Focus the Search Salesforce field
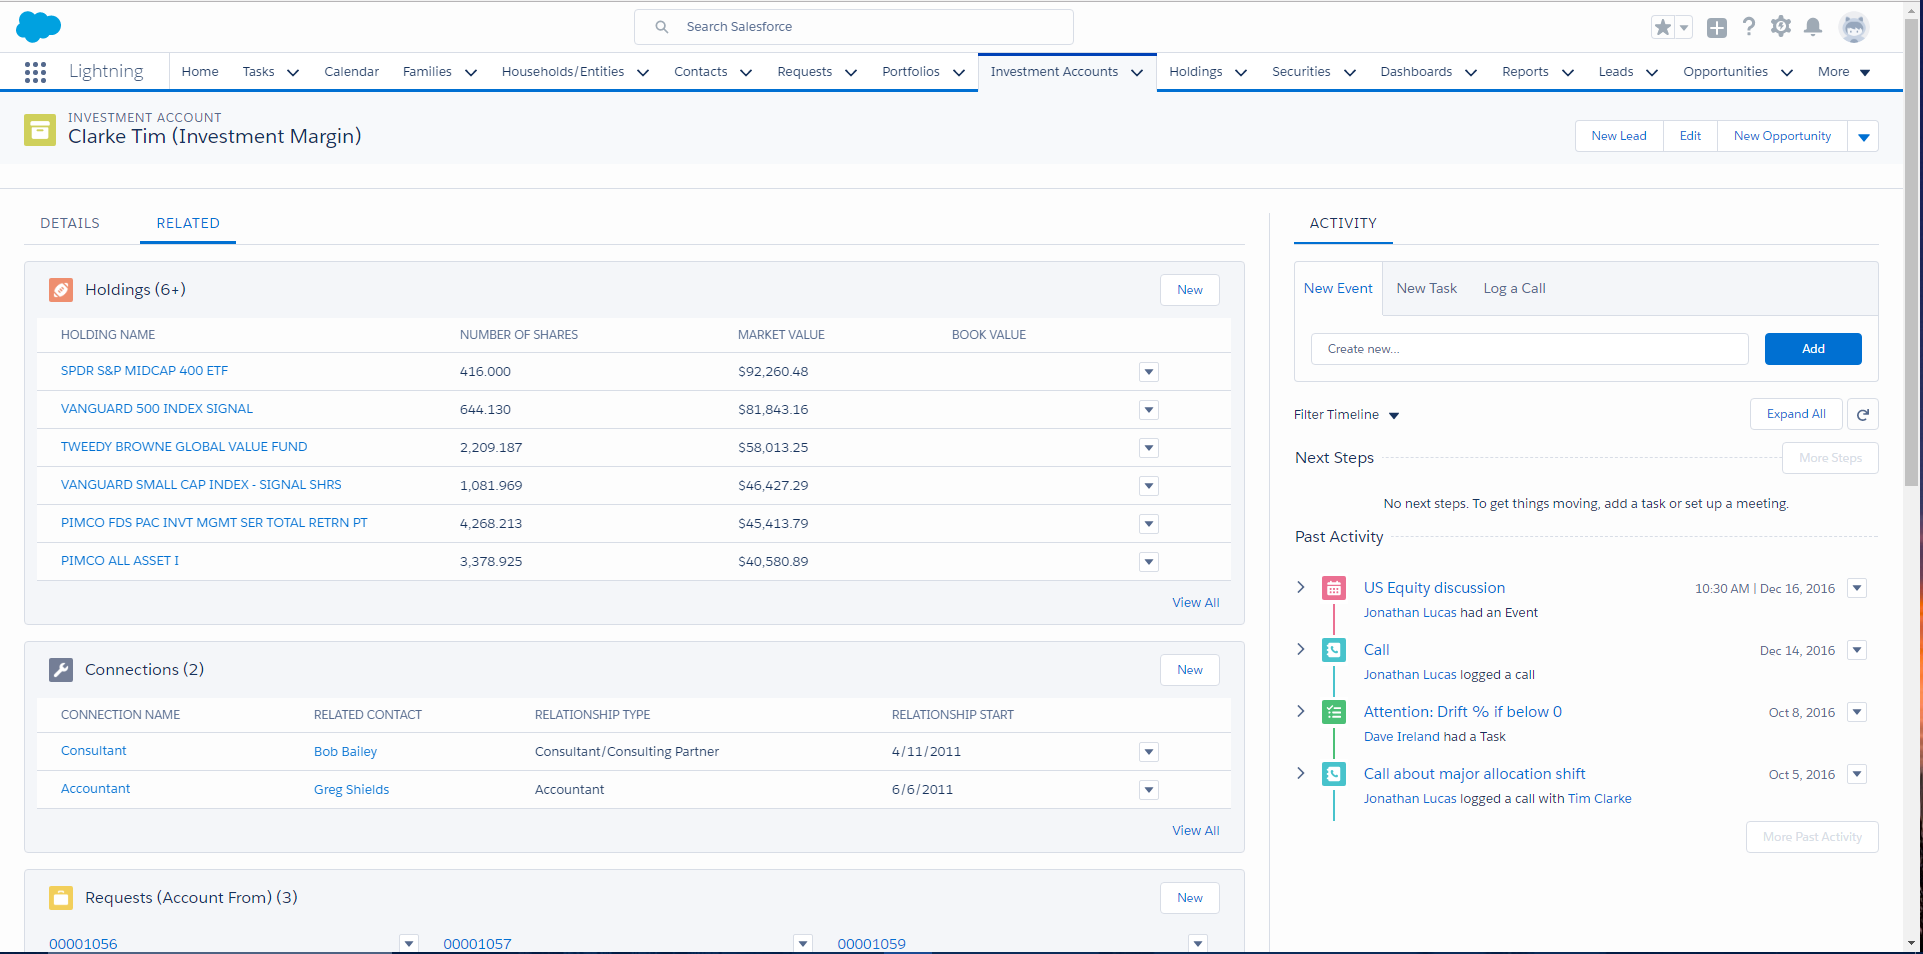The height and width of the screenshot is (954, 1923). click(854, 27)
